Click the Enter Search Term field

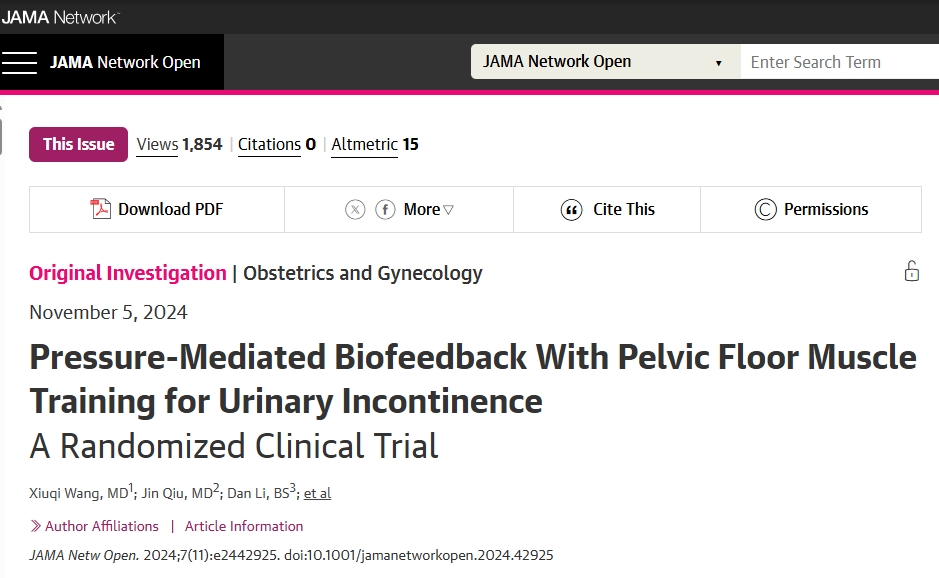point(838,62)
